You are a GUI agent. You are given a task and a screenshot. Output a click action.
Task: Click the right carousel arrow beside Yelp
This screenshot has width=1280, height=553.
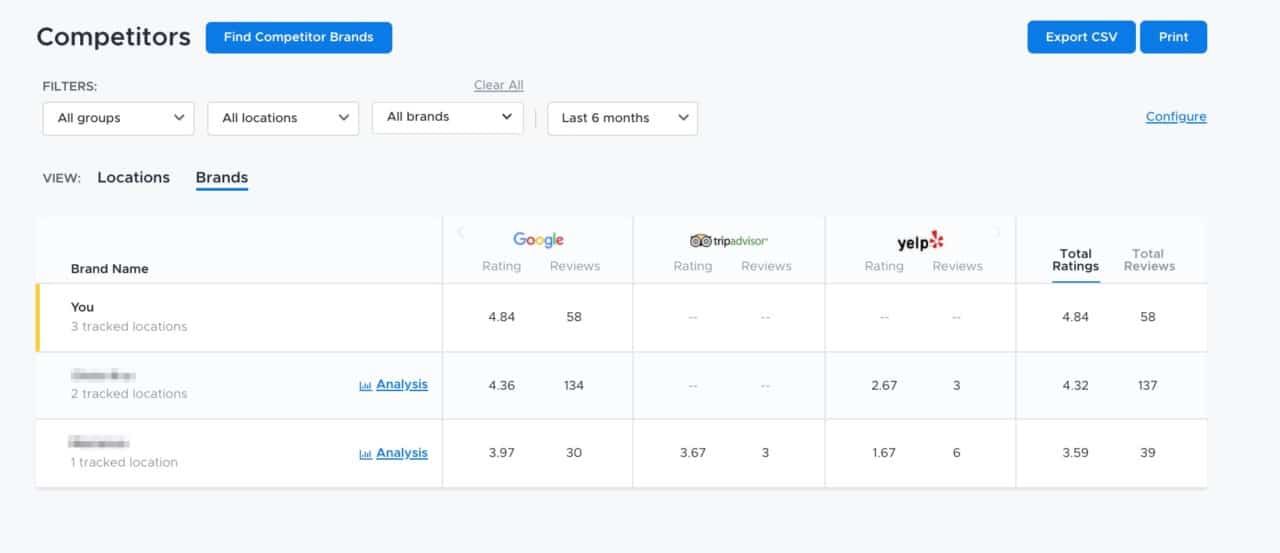pos(997,233)
